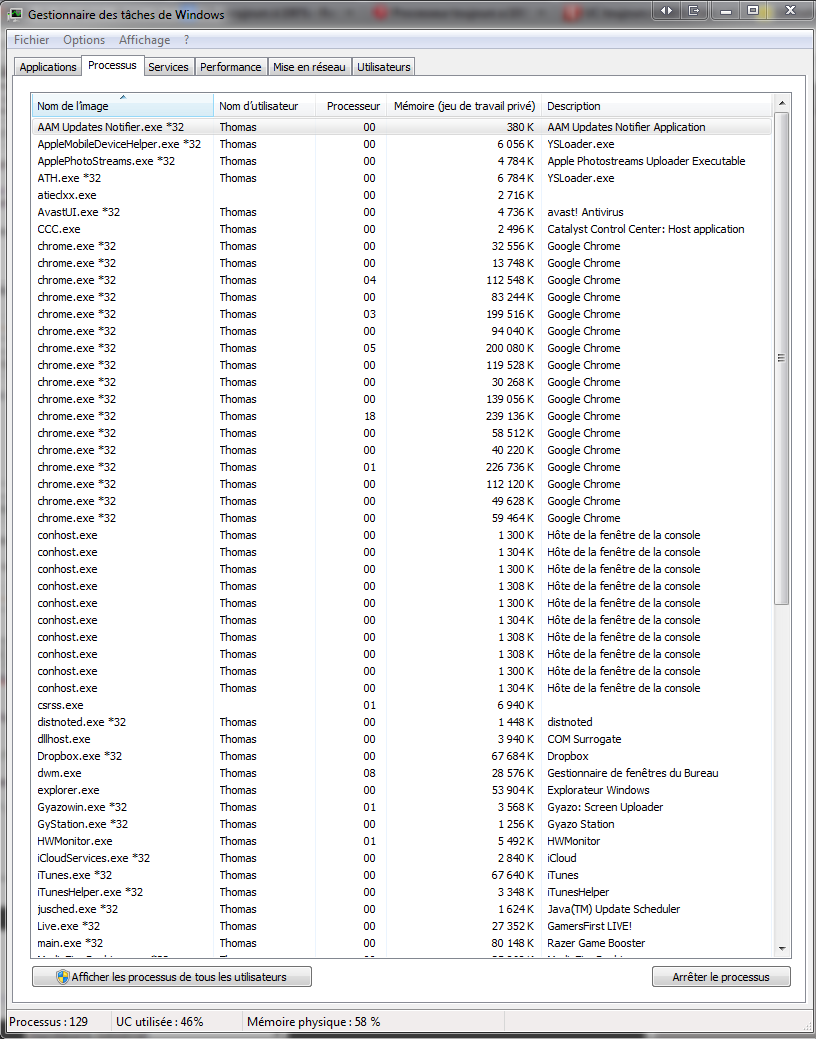Screen dimensions: 816x1039
Task: Select chrome.exe using 239 136 K
Action: 402,416
